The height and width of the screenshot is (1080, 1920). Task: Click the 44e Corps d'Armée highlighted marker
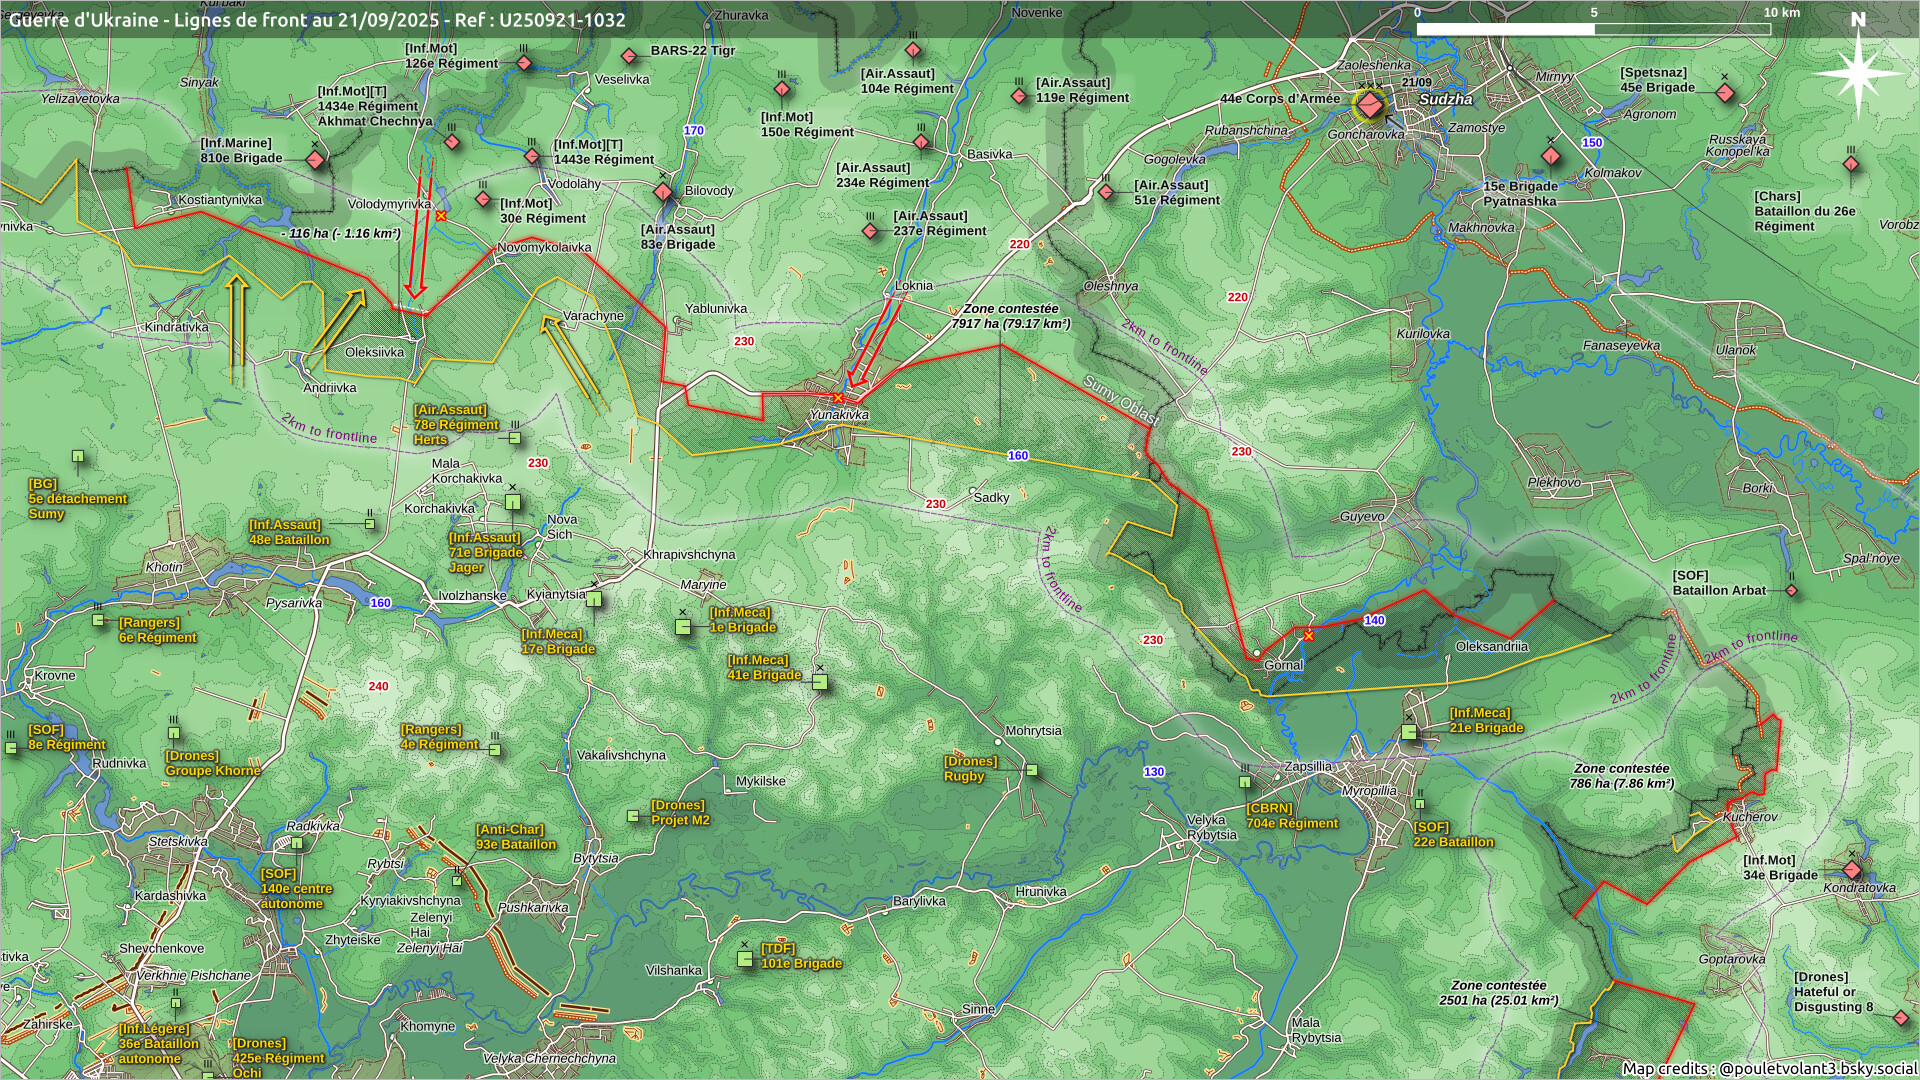click(x=1370, y=104)
